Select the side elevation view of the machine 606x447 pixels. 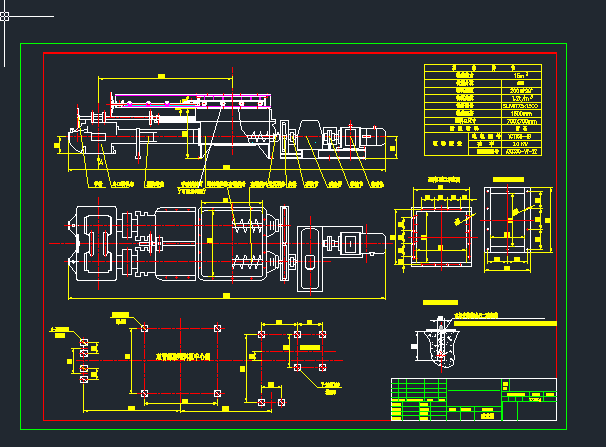(226, 127)
